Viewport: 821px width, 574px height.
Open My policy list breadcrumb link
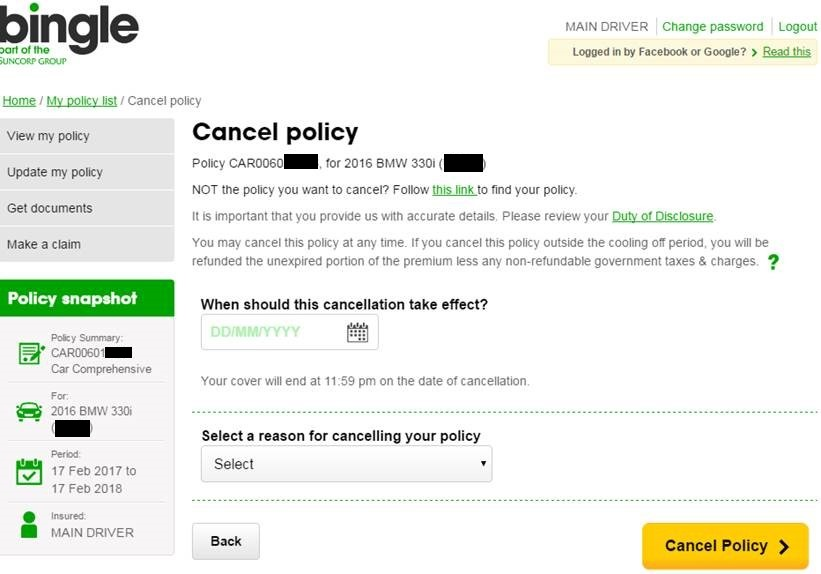pyautogui.click(x=82, y=101)
